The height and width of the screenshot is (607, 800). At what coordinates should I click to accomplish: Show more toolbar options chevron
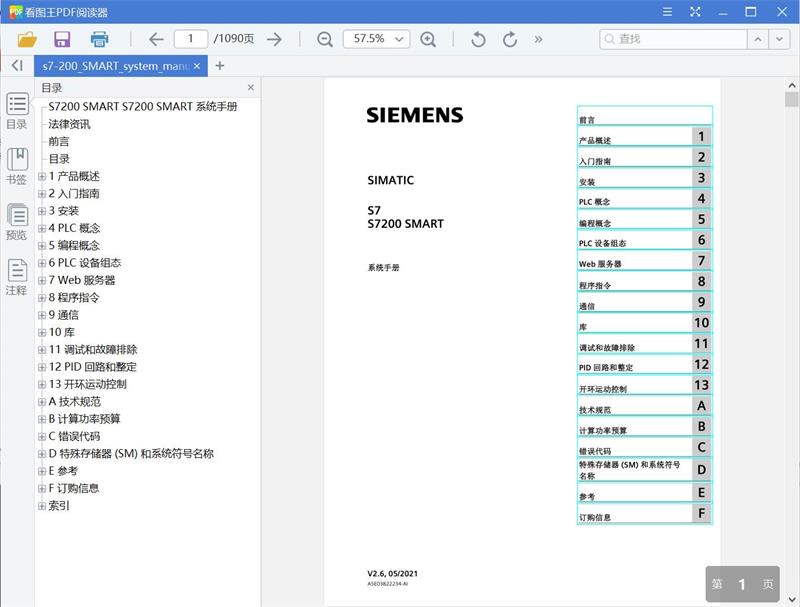pos(538,39)
